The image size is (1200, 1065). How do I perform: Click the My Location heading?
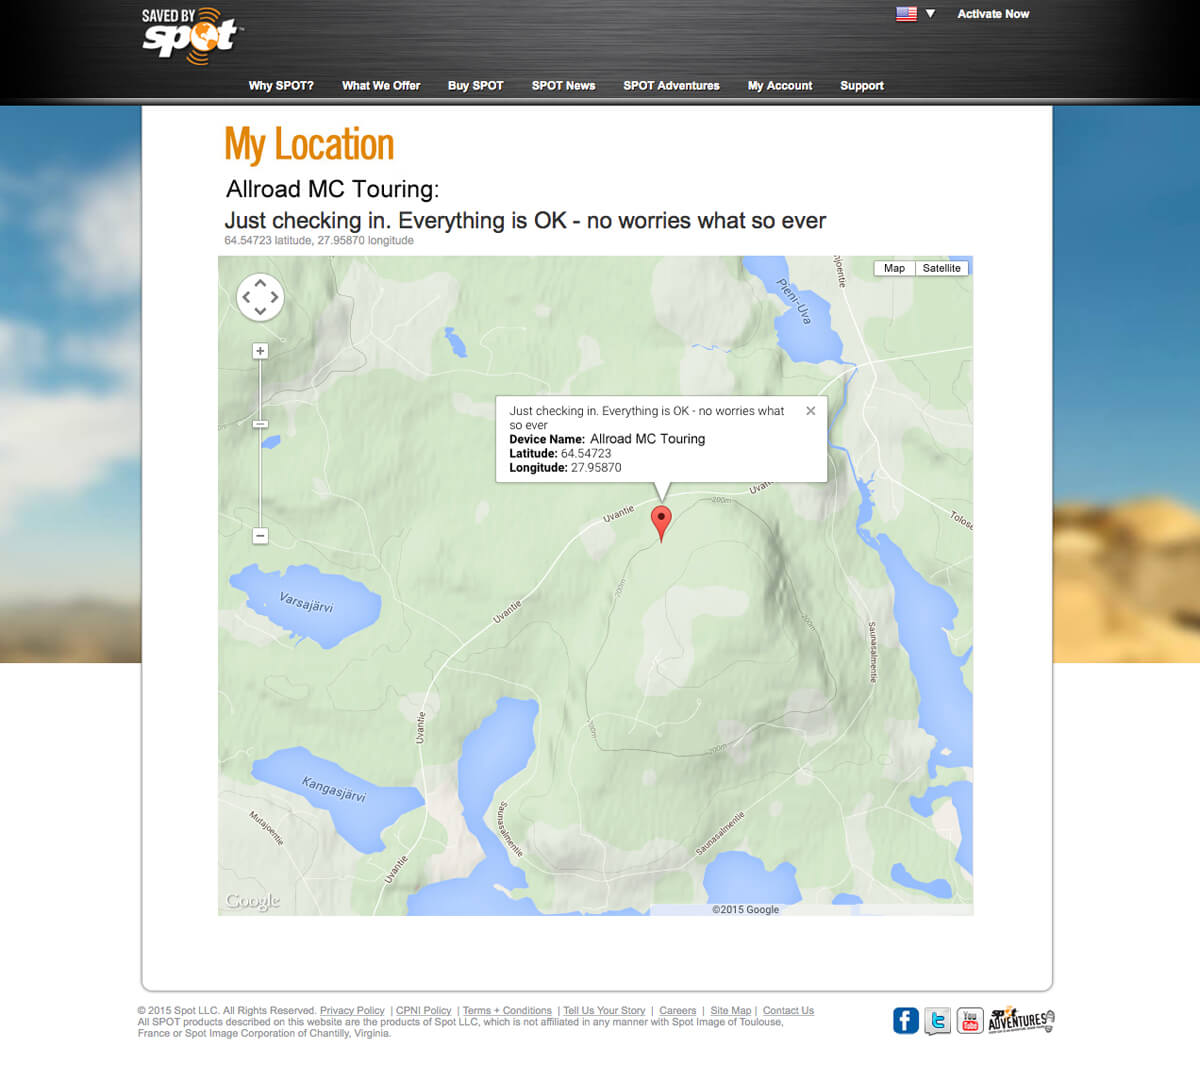(x=309, y=145)
